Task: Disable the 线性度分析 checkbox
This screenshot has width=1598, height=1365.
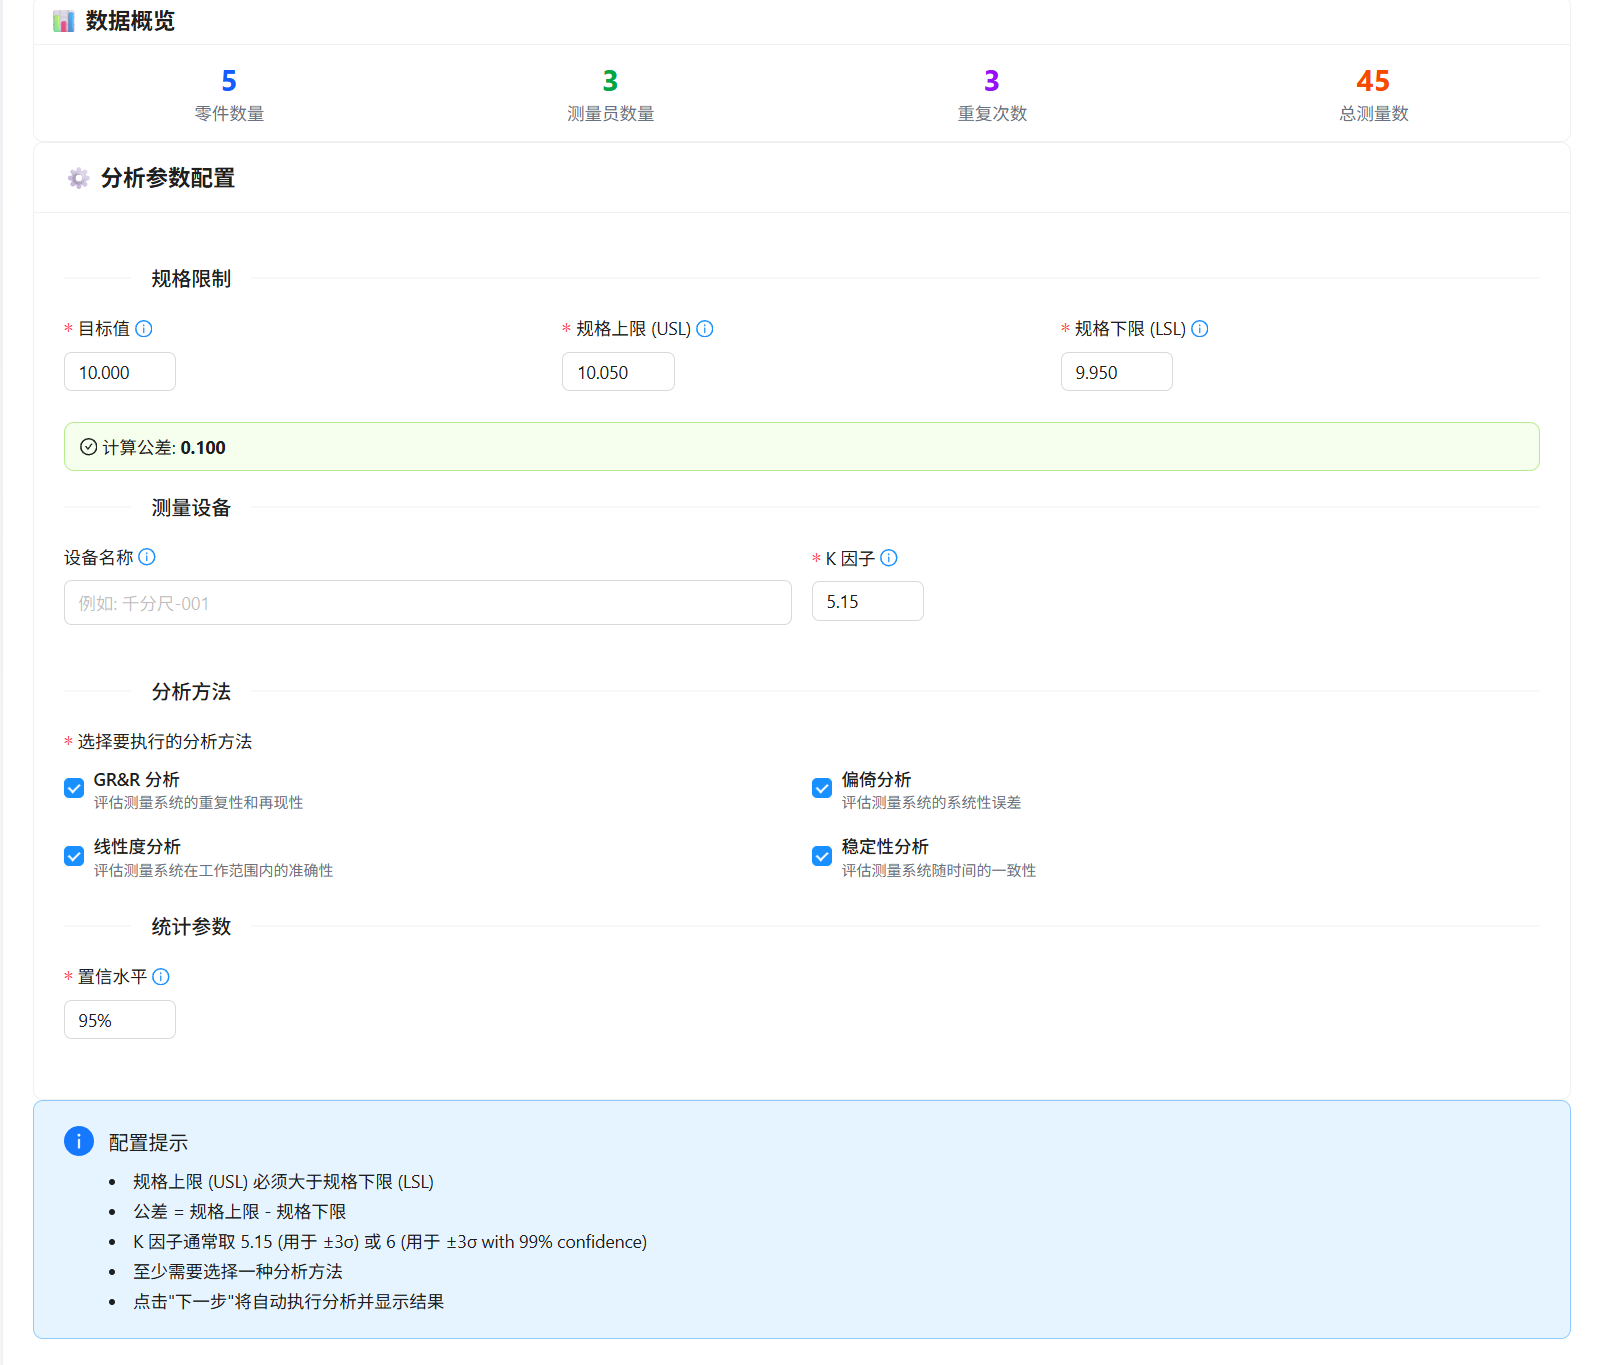Action: pos(74,857)
